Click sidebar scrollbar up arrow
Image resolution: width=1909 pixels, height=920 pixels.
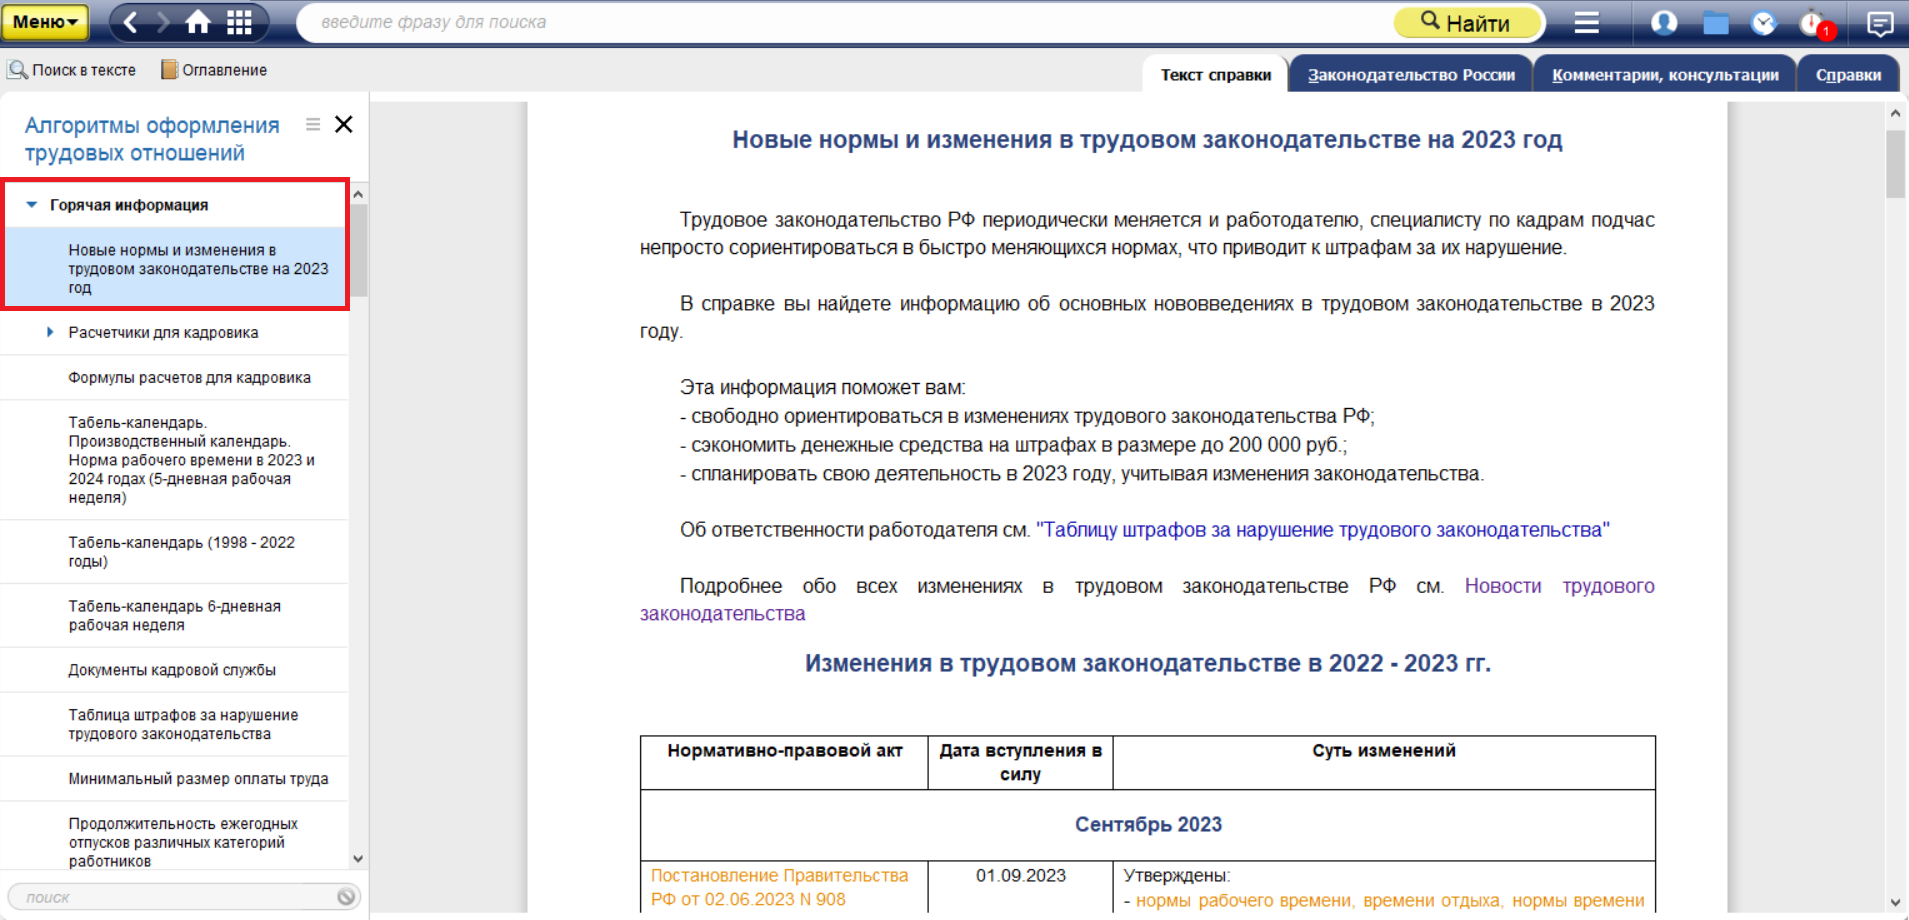click(x=358, y=194)
